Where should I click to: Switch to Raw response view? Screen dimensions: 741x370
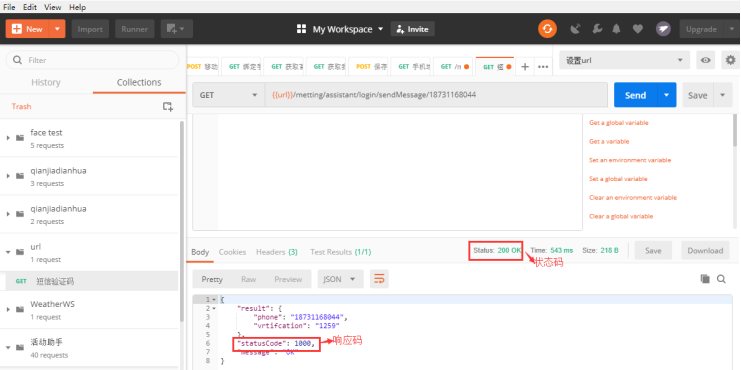pos(249,279)
